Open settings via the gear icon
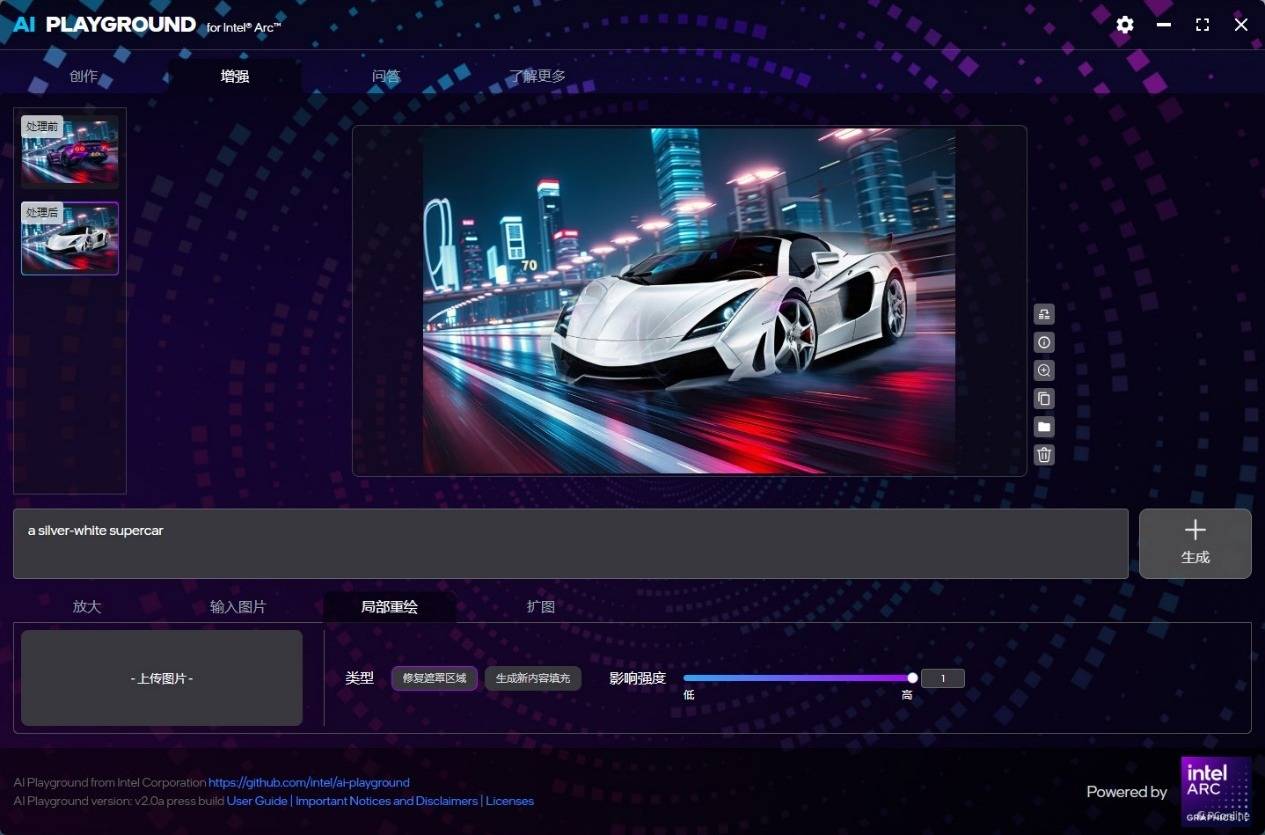The image size is (1265, 835). (x=1125, y=25)
